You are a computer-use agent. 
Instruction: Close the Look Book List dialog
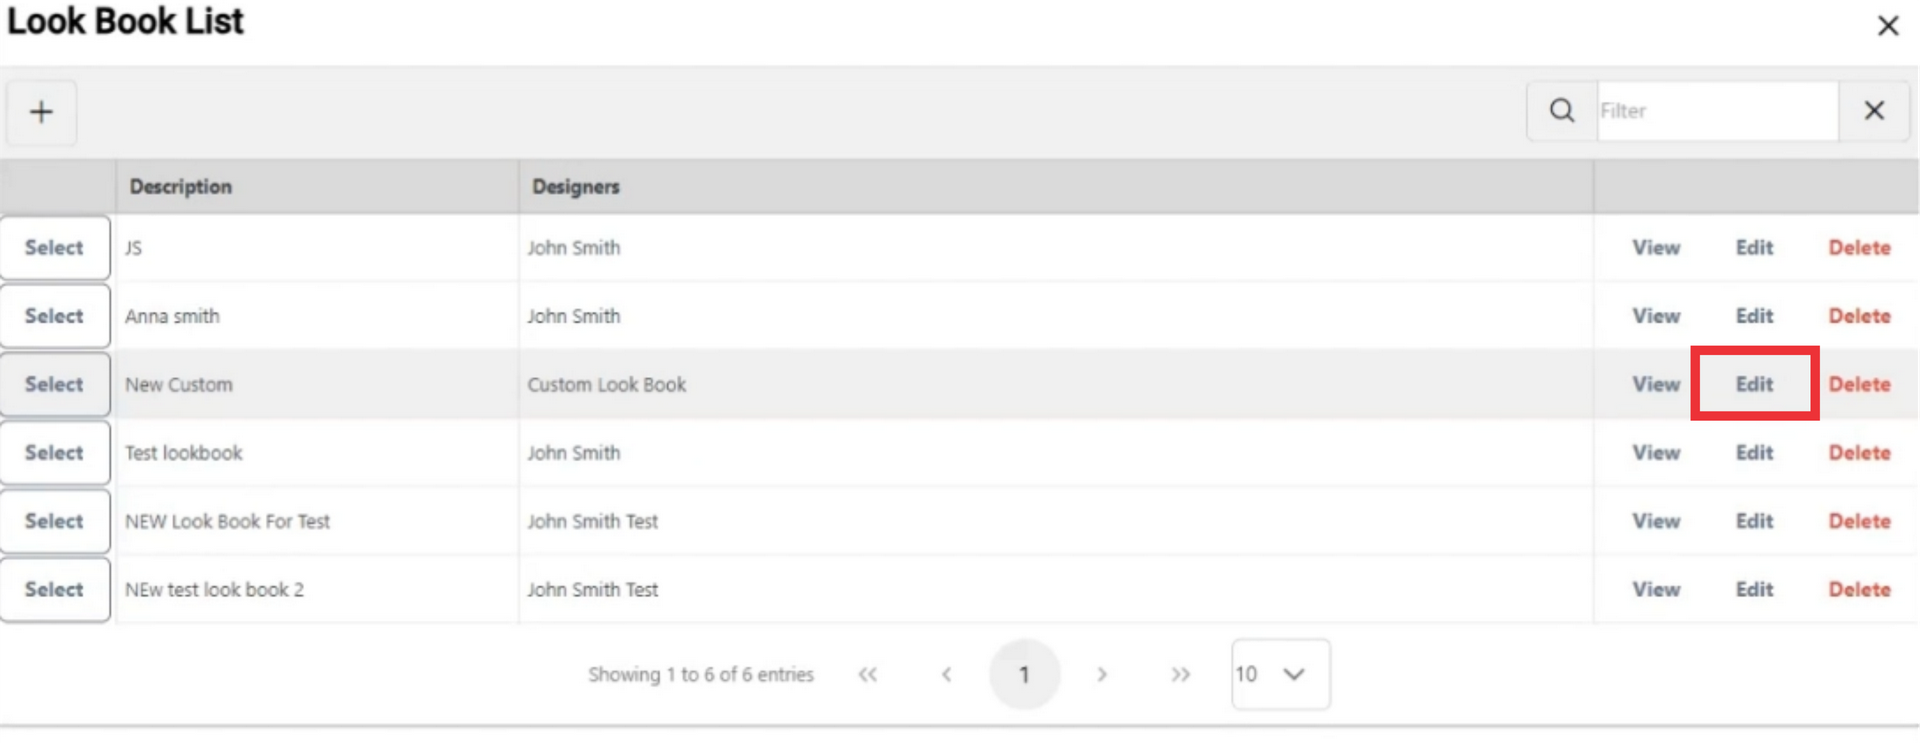(x=1888, y=26)
